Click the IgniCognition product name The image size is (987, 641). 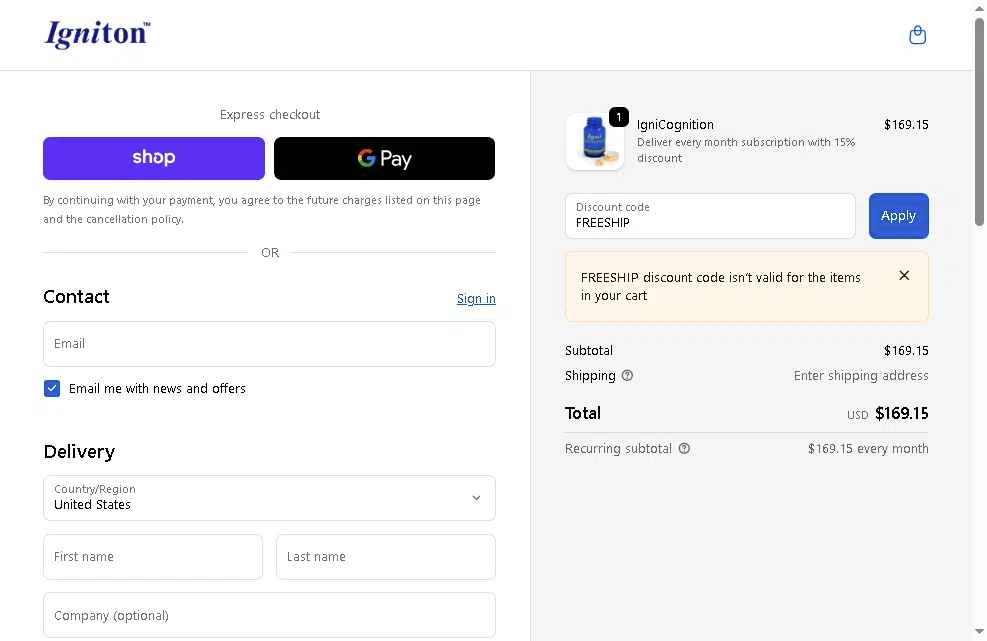[x=675, y=125]
